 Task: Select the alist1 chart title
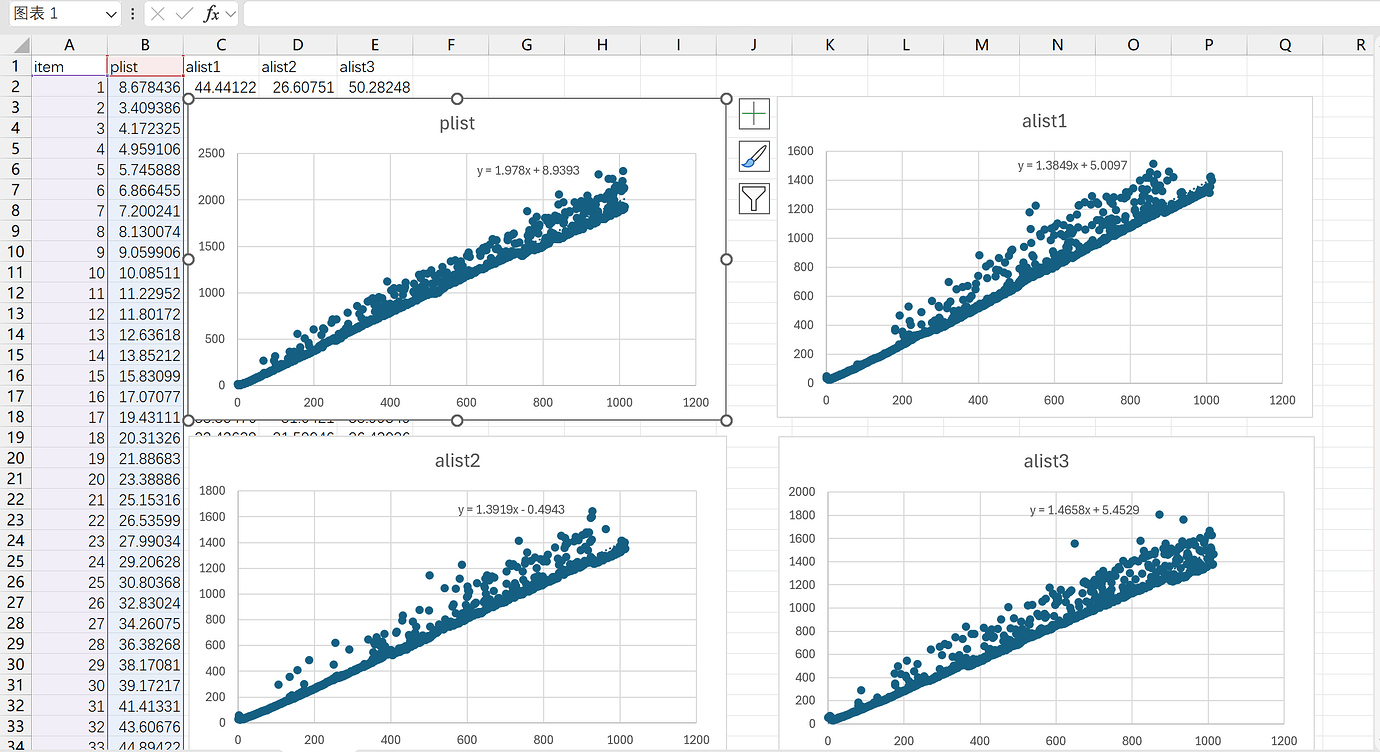[1043, 121]
